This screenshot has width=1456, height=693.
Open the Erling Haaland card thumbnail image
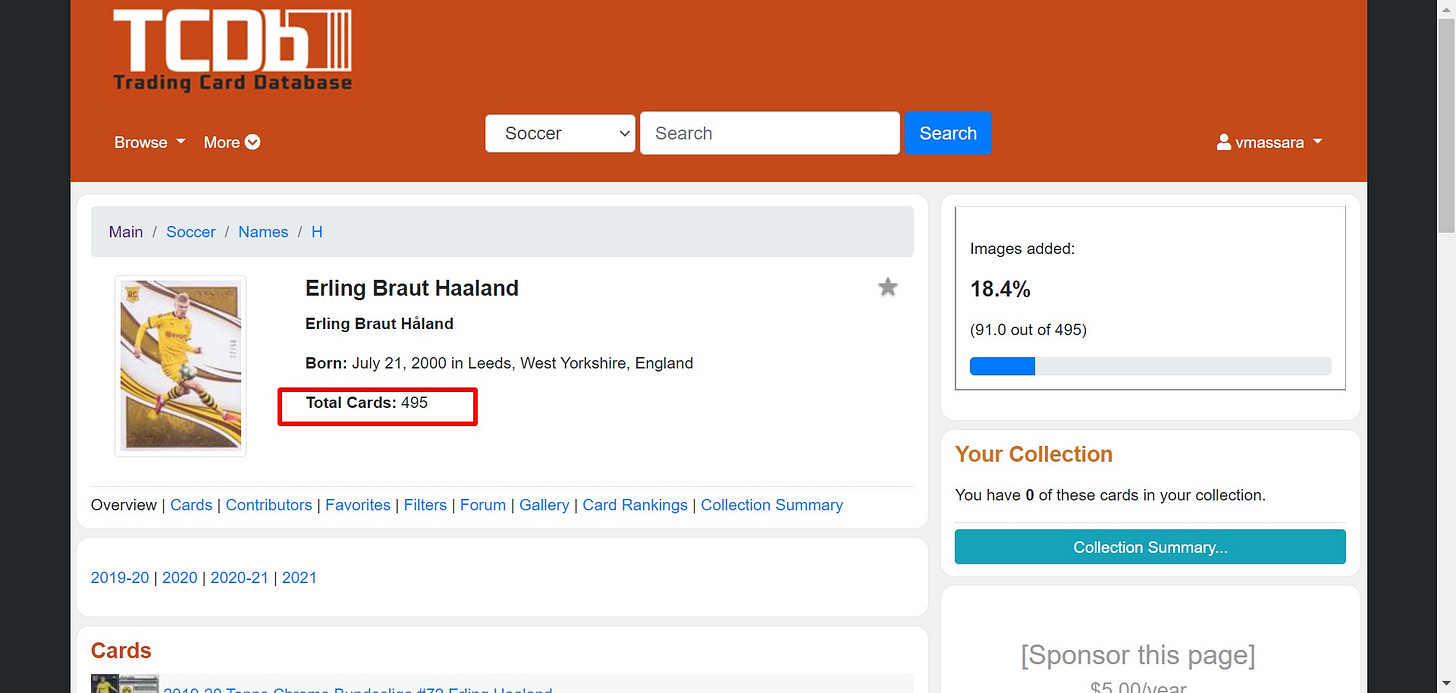click(x=181, y=366)
